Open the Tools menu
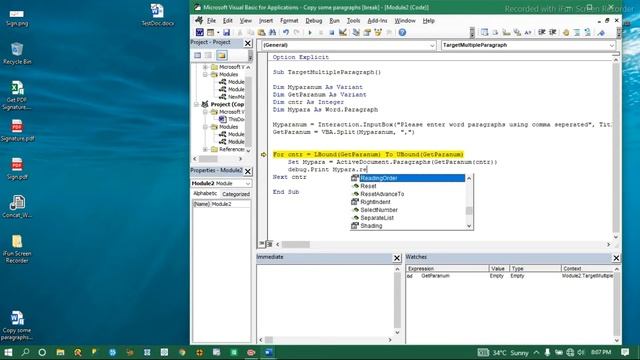The image size is (640, 360). tap(353, 20)
